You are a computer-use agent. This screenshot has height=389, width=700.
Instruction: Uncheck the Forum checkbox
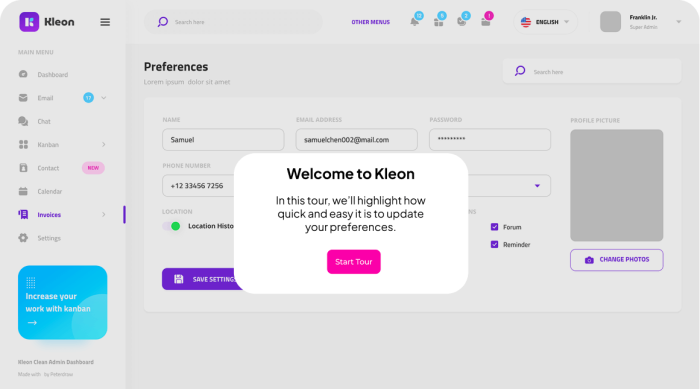[x=494, y=227]
